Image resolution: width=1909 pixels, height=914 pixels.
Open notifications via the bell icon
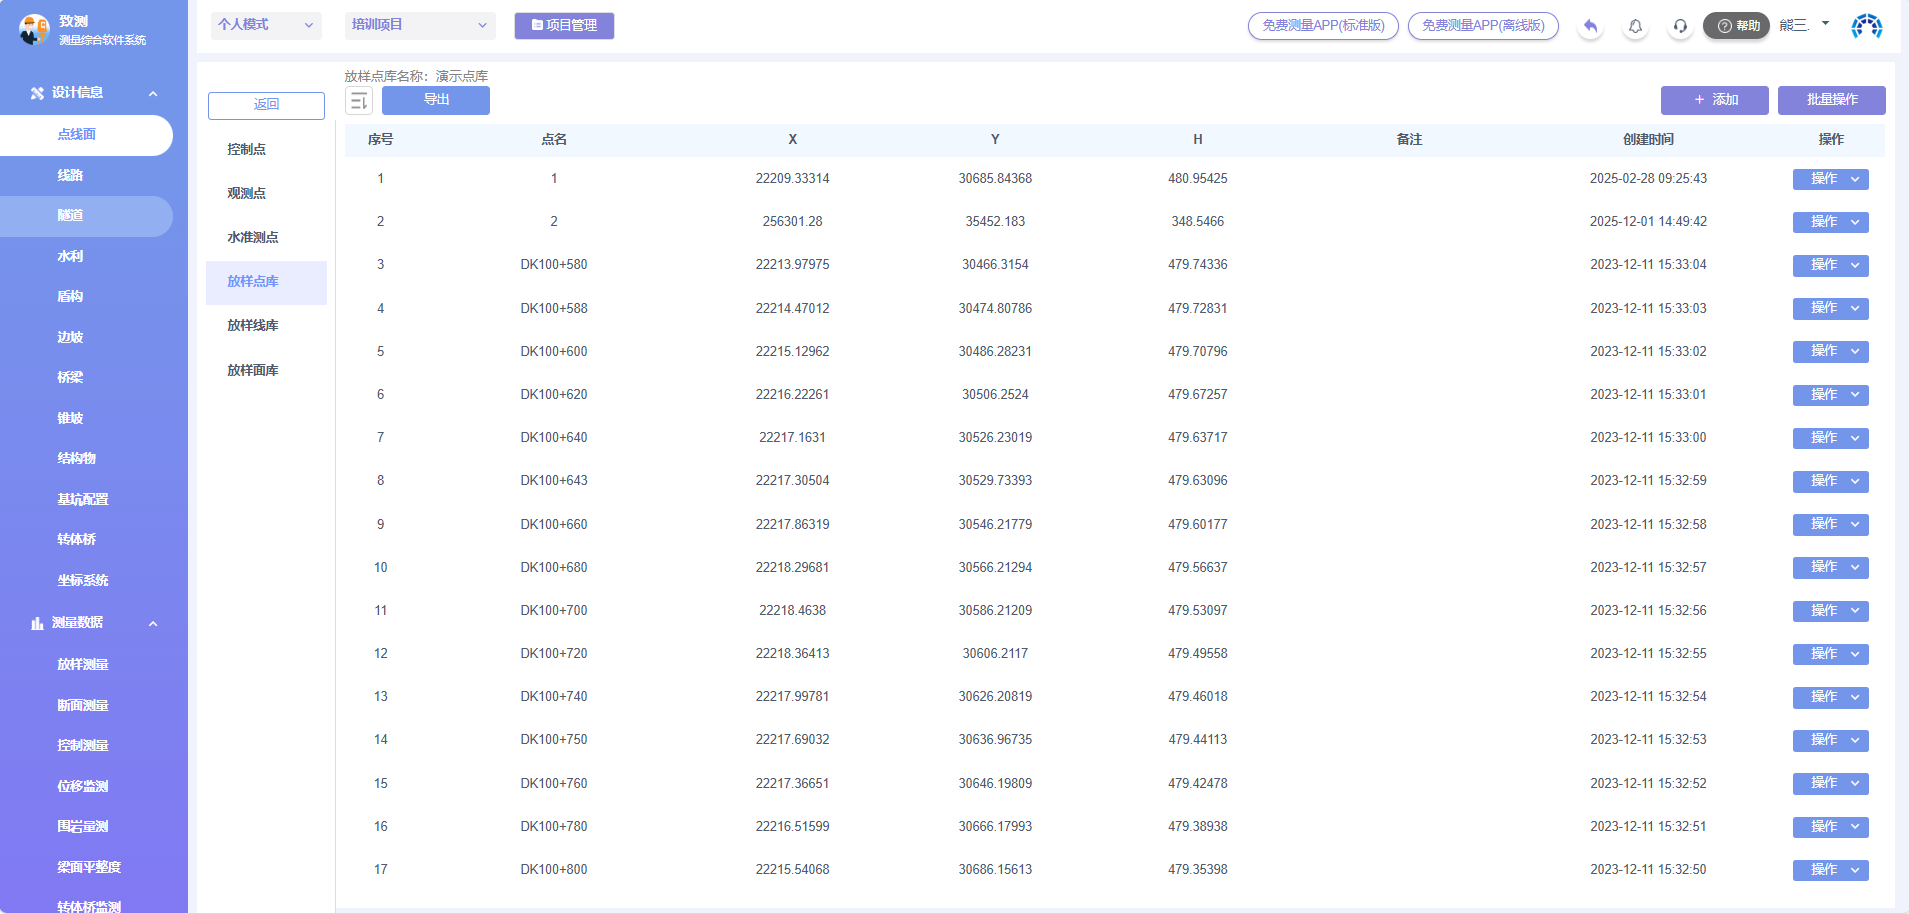tap(1635, 26)
